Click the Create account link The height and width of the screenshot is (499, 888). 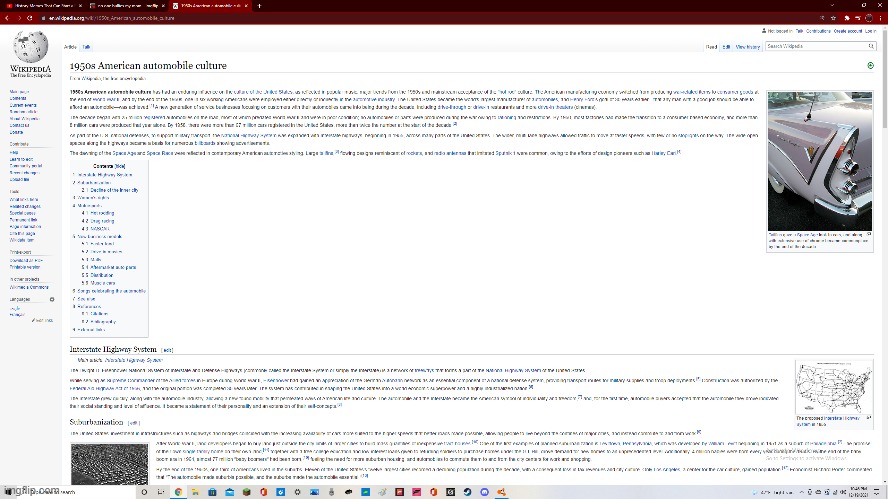tap(847, 31)
